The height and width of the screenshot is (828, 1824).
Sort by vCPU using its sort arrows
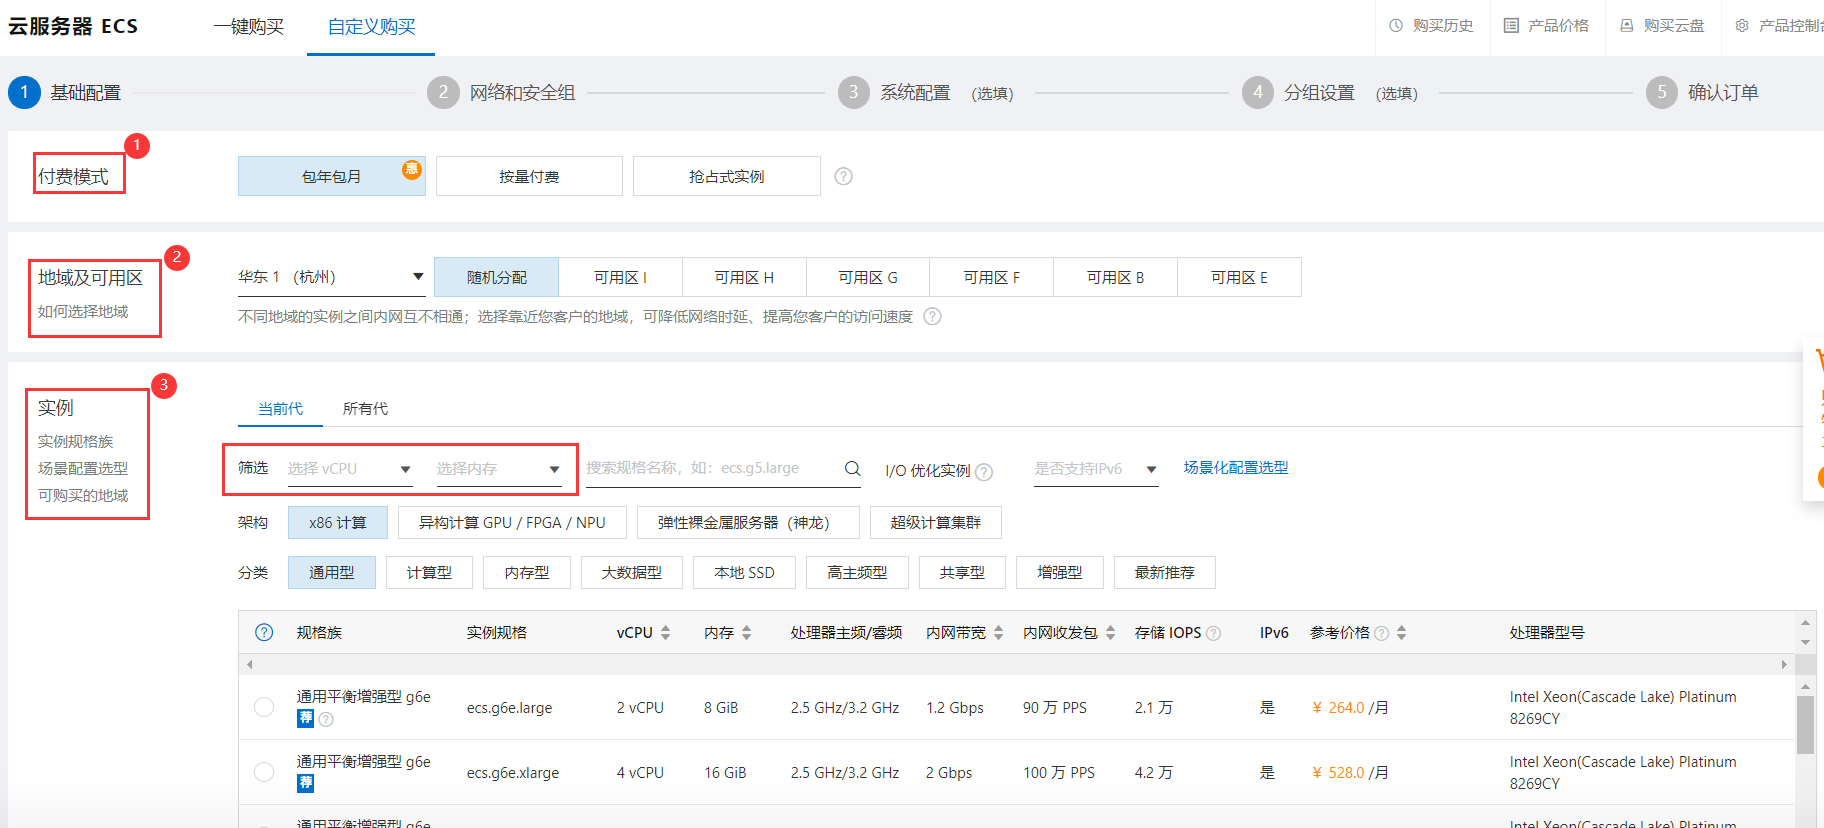[666, 633]
